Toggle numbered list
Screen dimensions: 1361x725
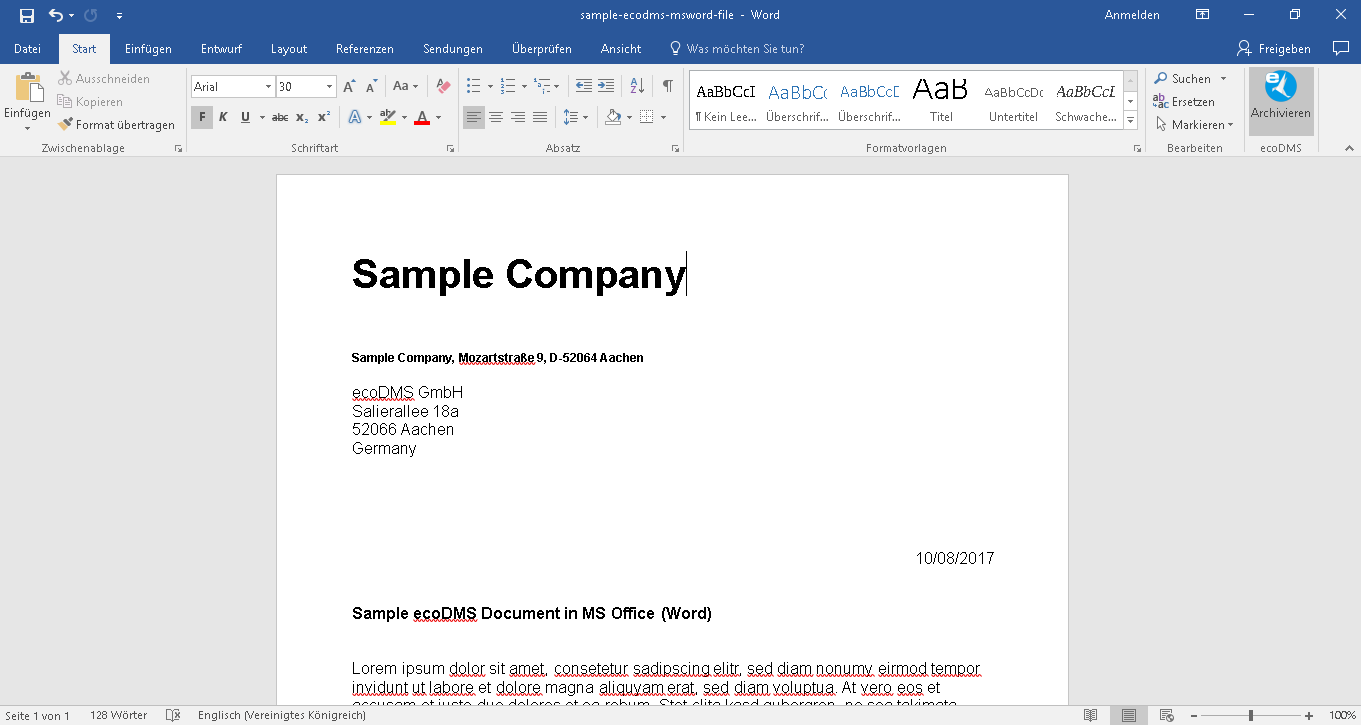pos(507,87)
